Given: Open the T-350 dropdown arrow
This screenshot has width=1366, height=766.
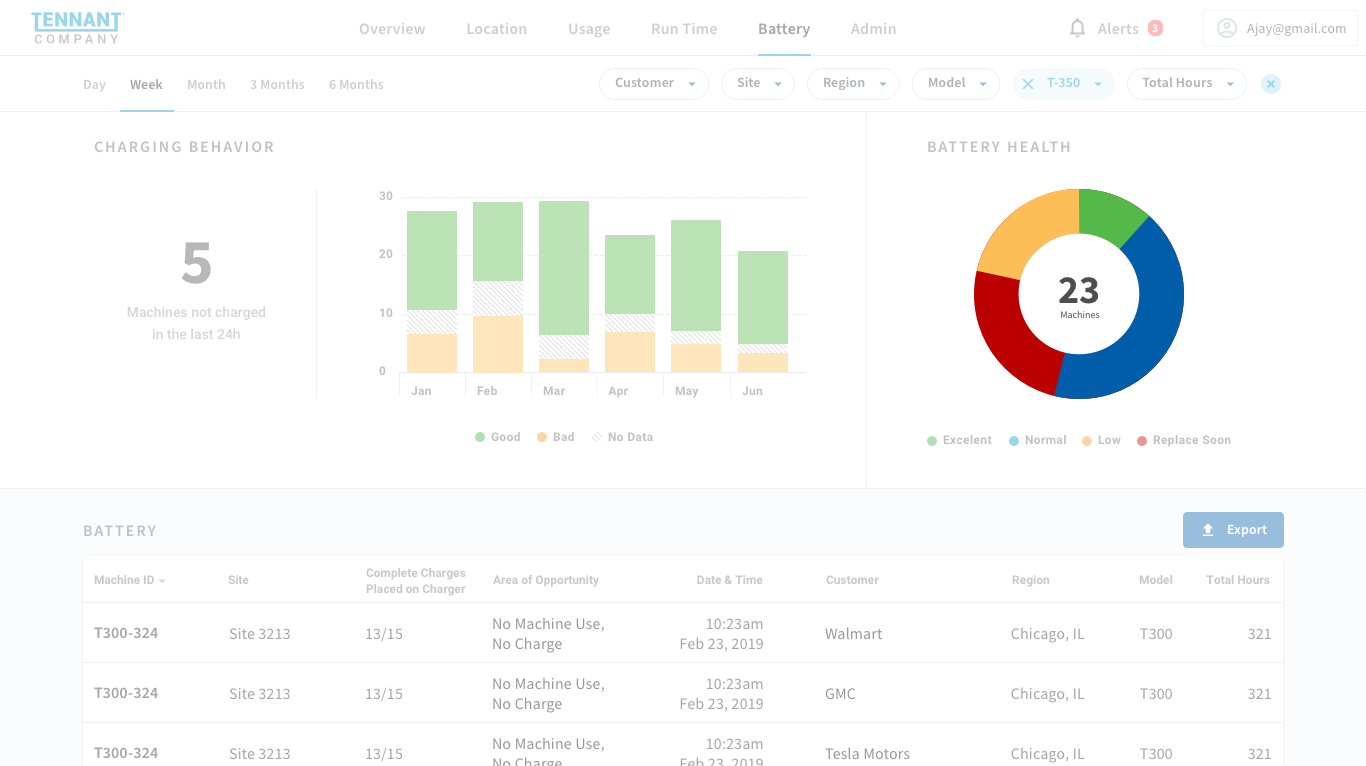Looking at the screenshot, I should 1098,84.
